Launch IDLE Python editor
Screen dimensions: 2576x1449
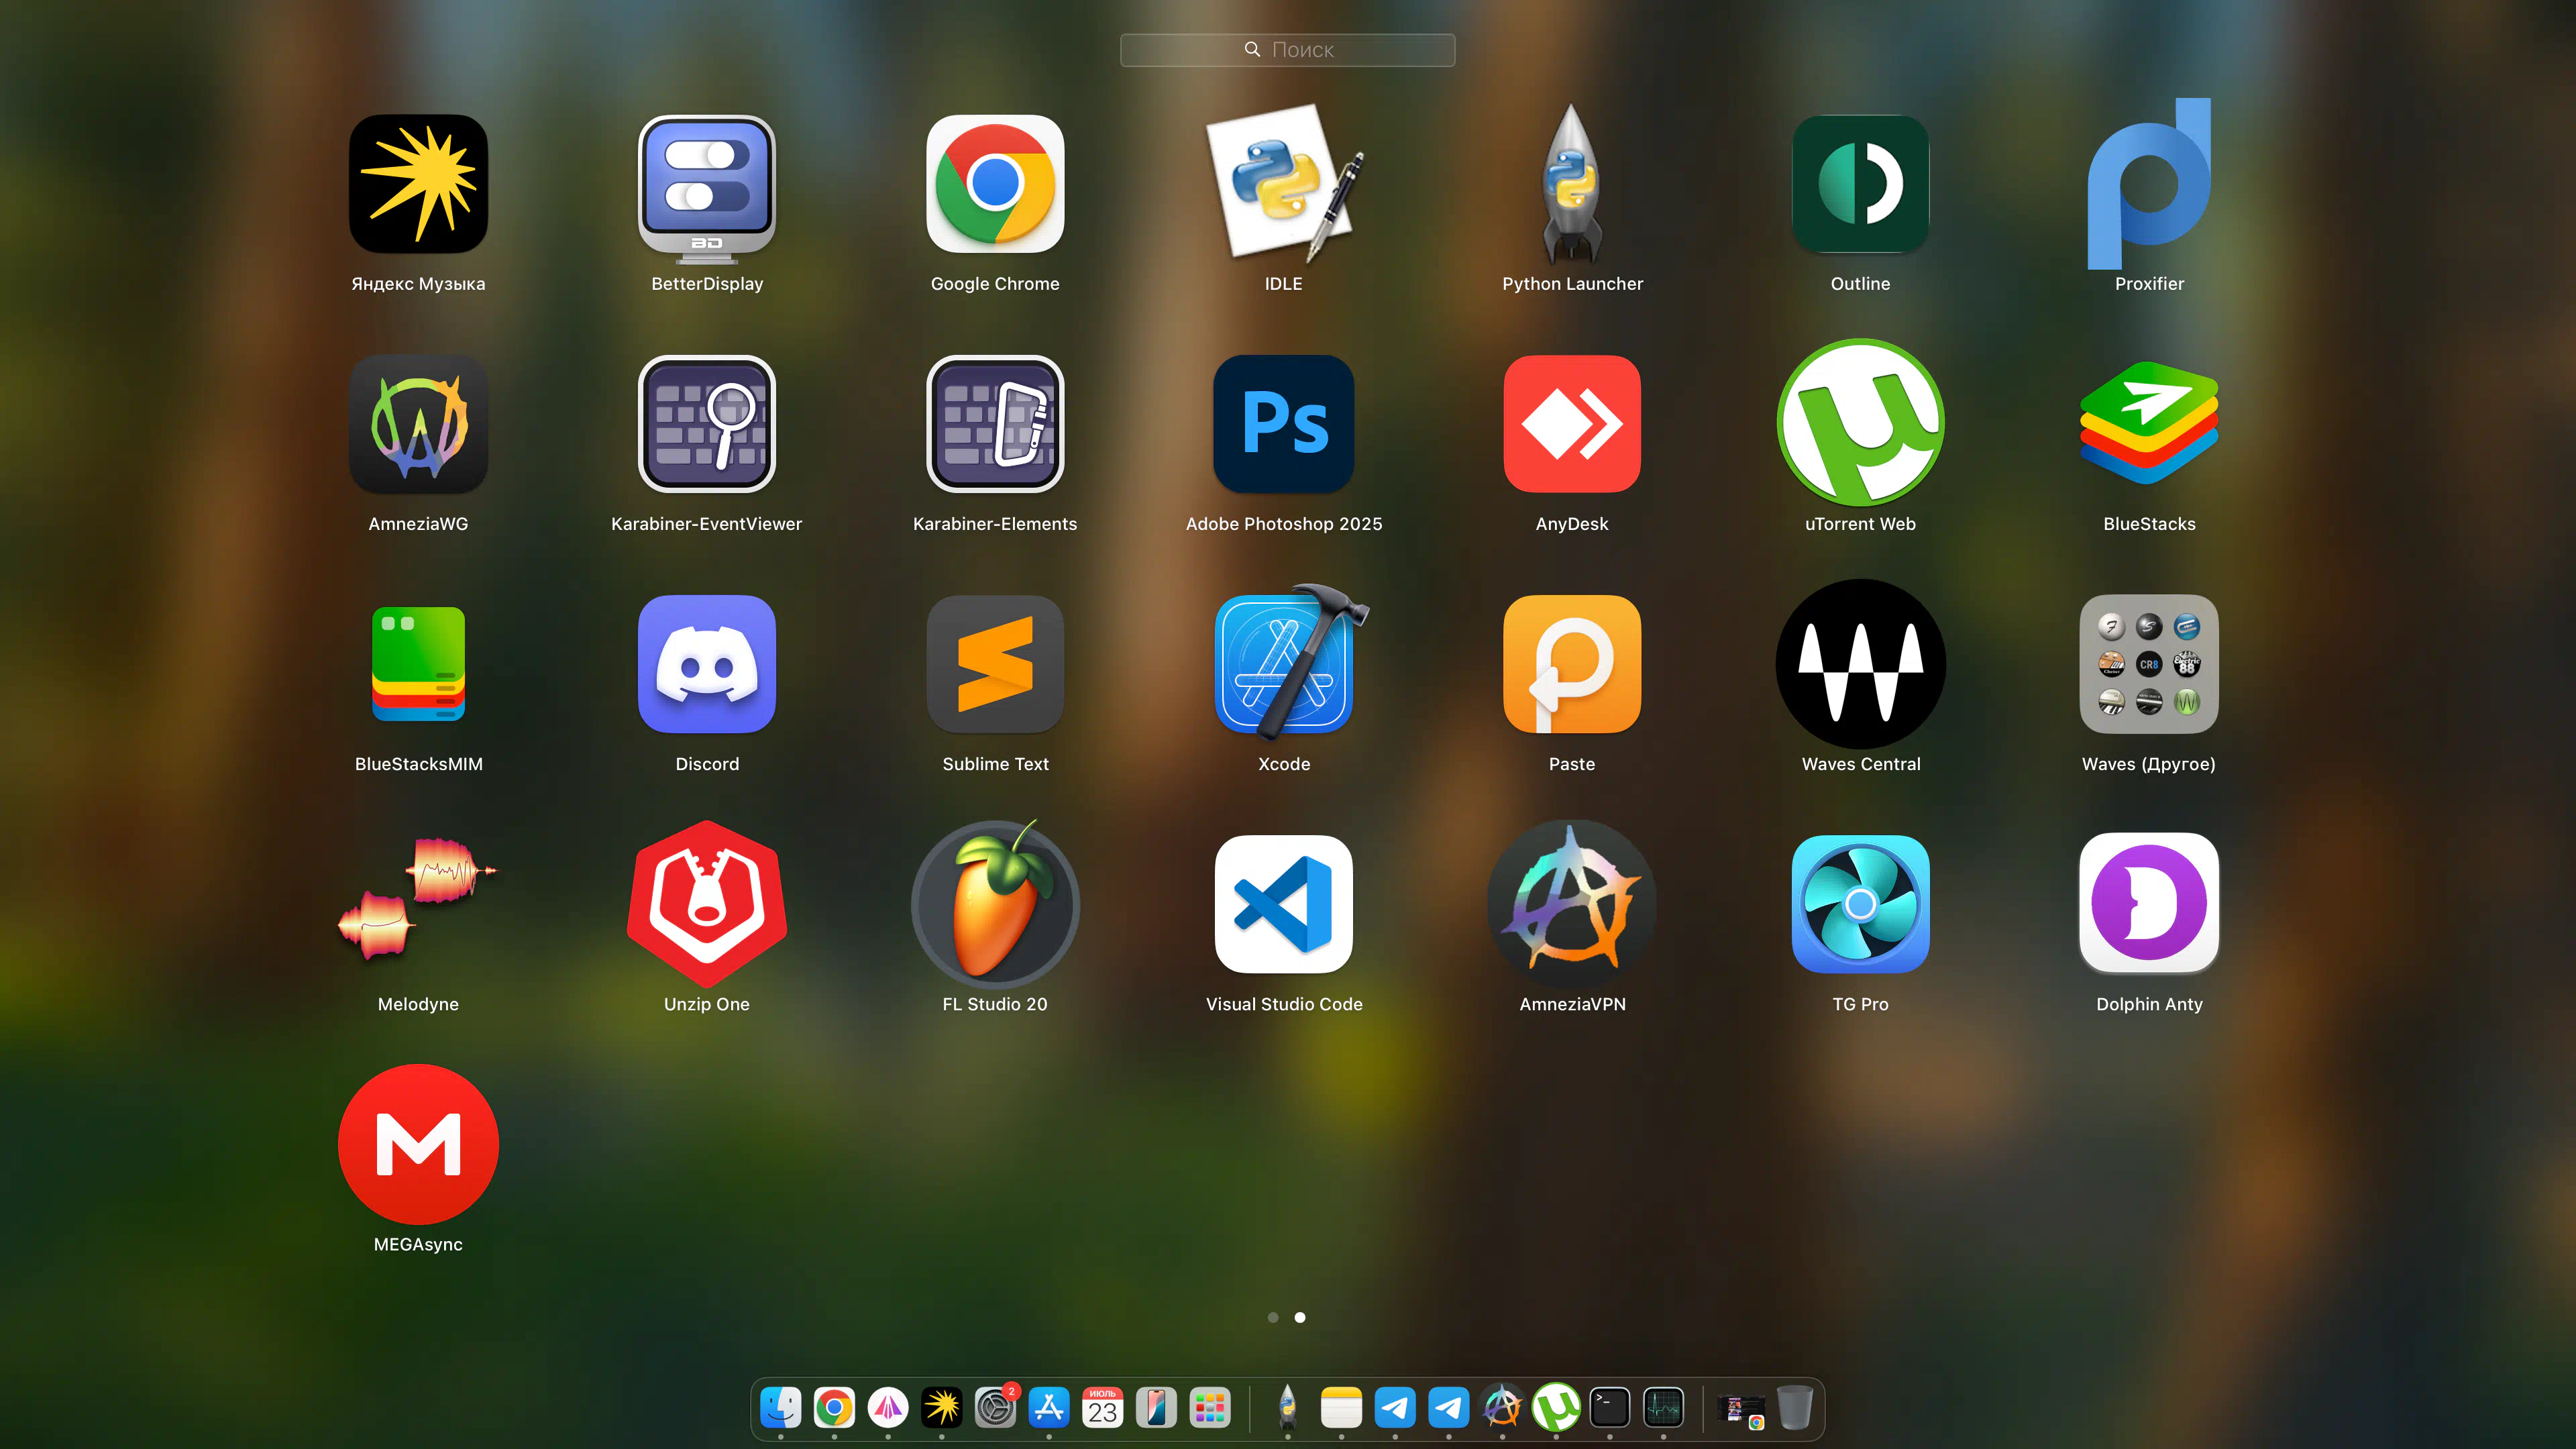(1284, 184)
